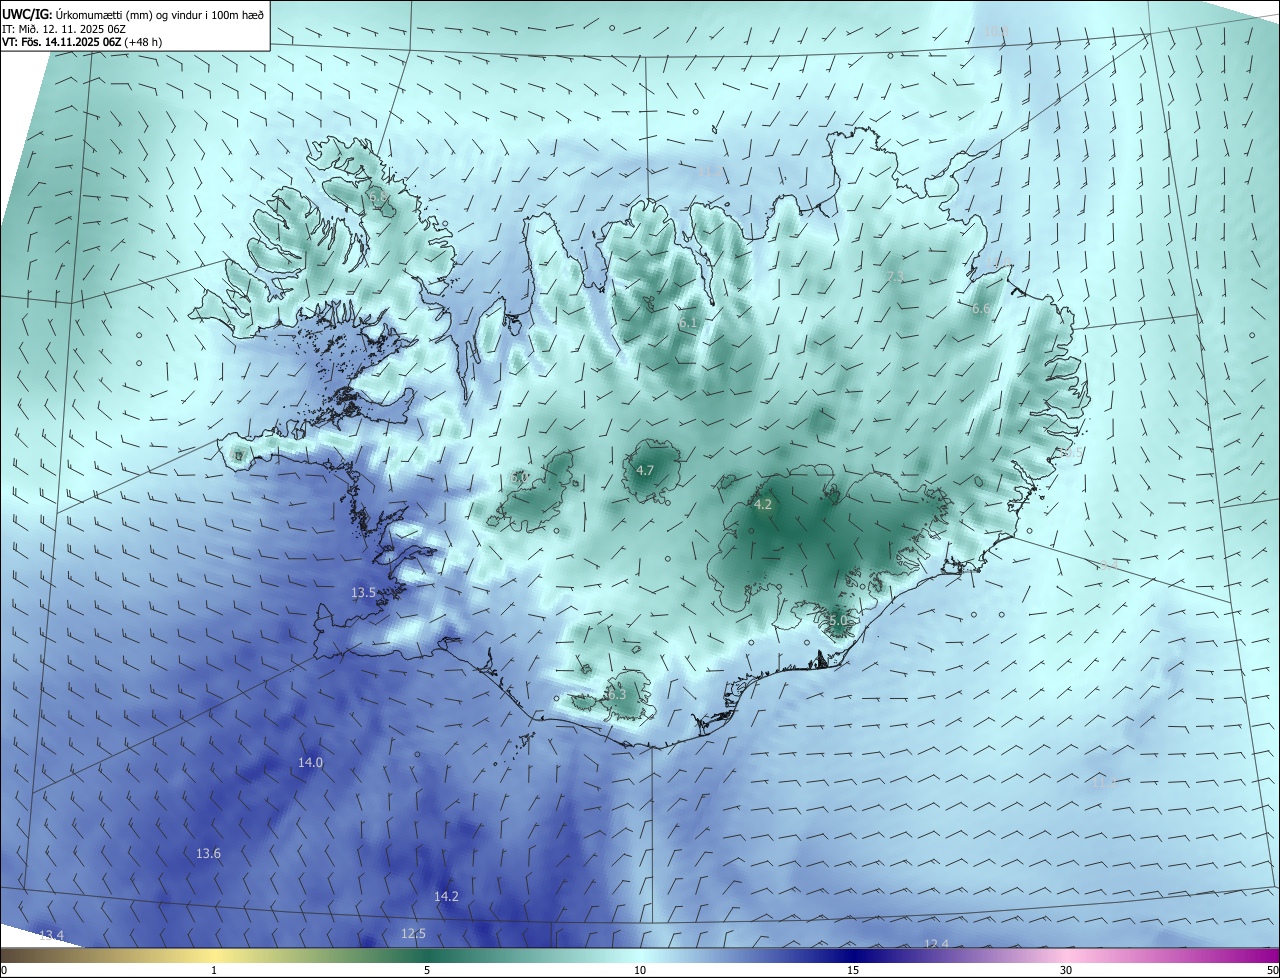Viewport: 1280px width, 978px height.
Task: Click the 5.0 value near the southeast coast
Action: [x=838, y=621]
